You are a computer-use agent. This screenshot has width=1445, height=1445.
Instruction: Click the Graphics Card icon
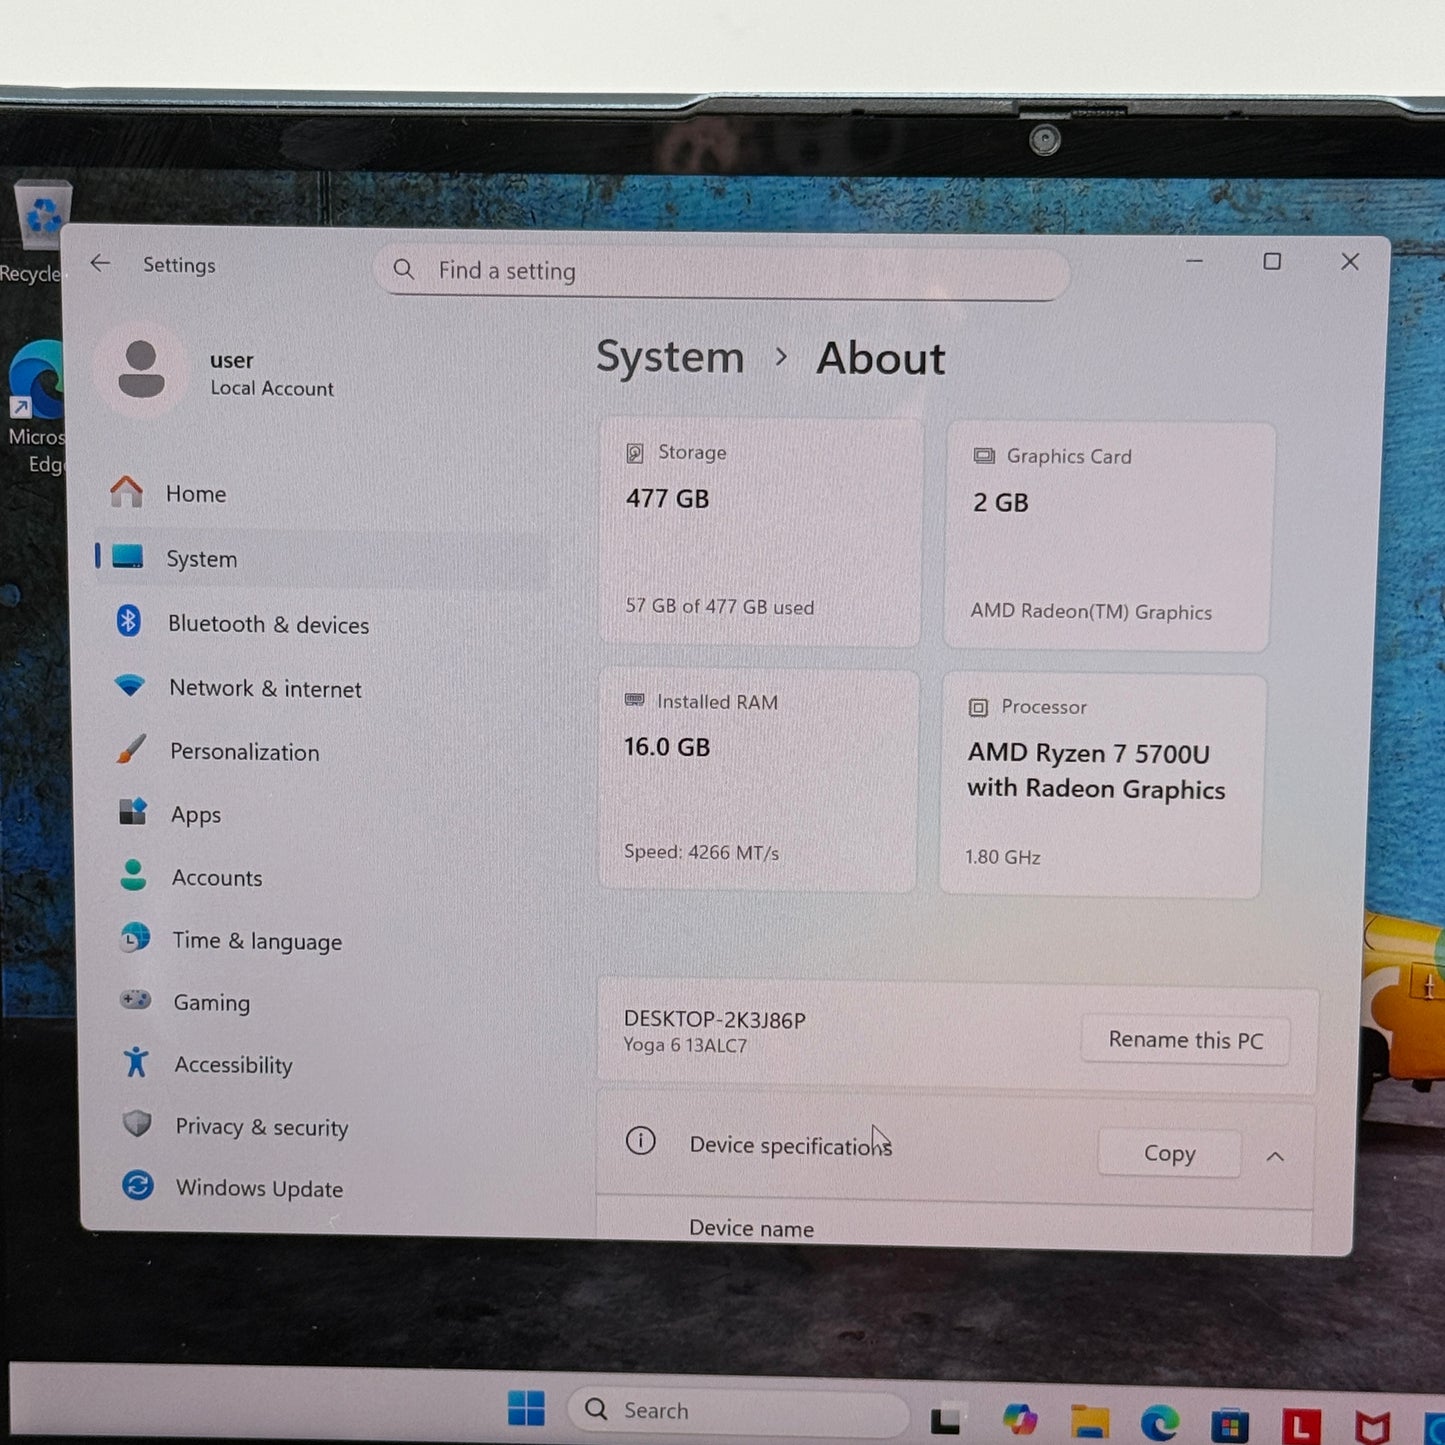[984, 456]
